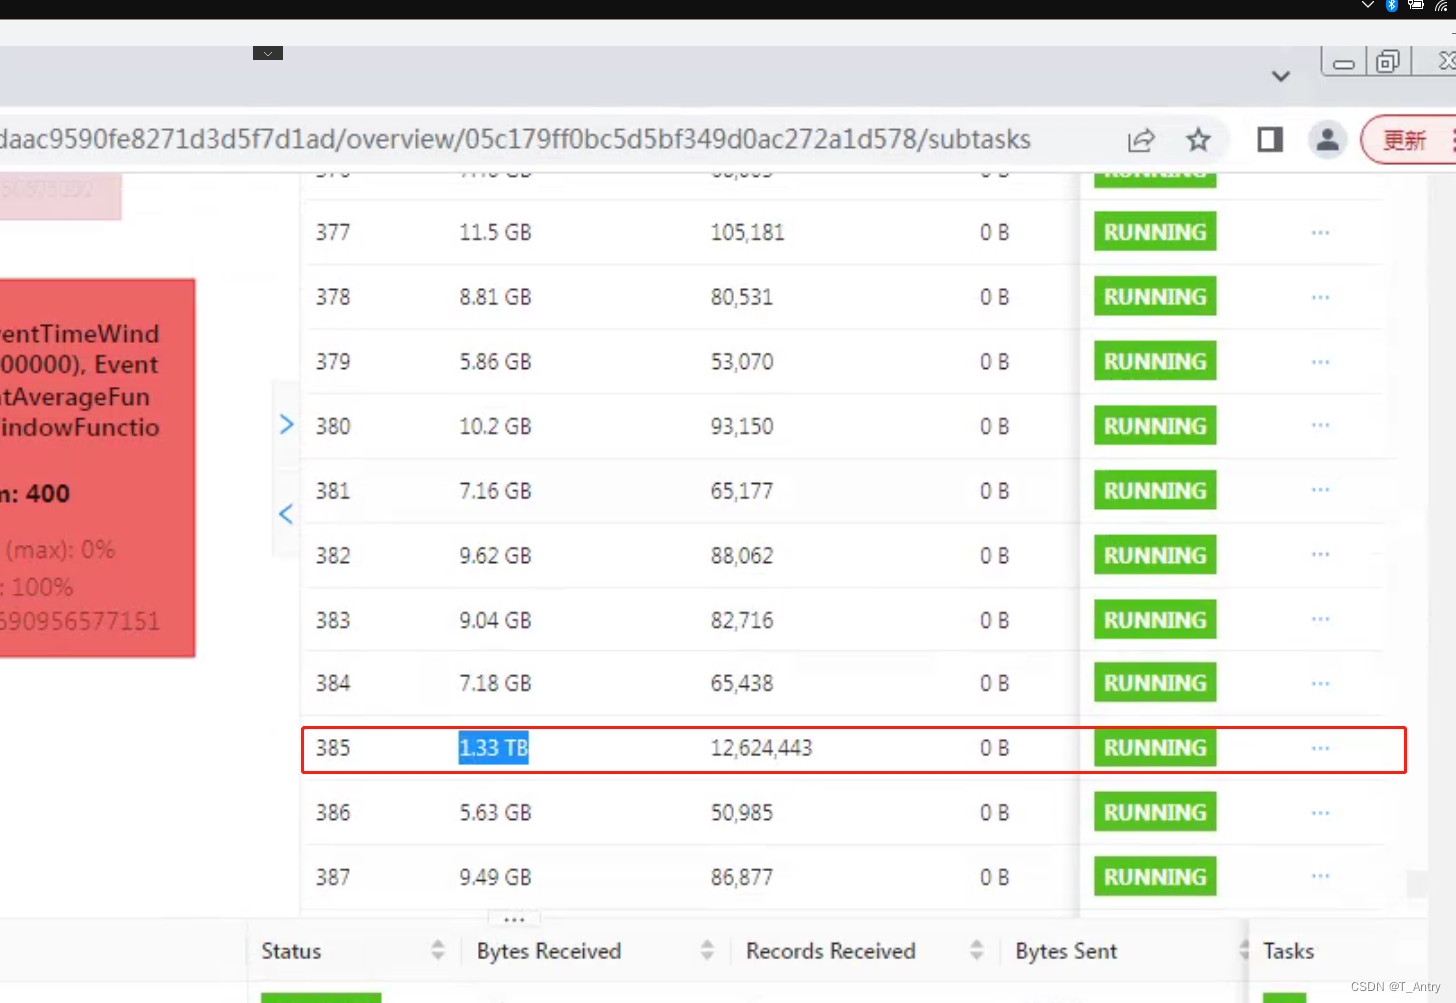Click records value 80,531
This screenshot has height=1003, width=1456.
[x=742, y=297]
